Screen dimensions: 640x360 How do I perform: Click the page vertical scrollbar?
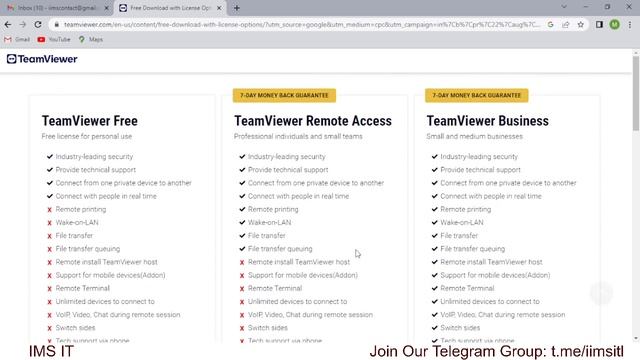coord(636,94)
